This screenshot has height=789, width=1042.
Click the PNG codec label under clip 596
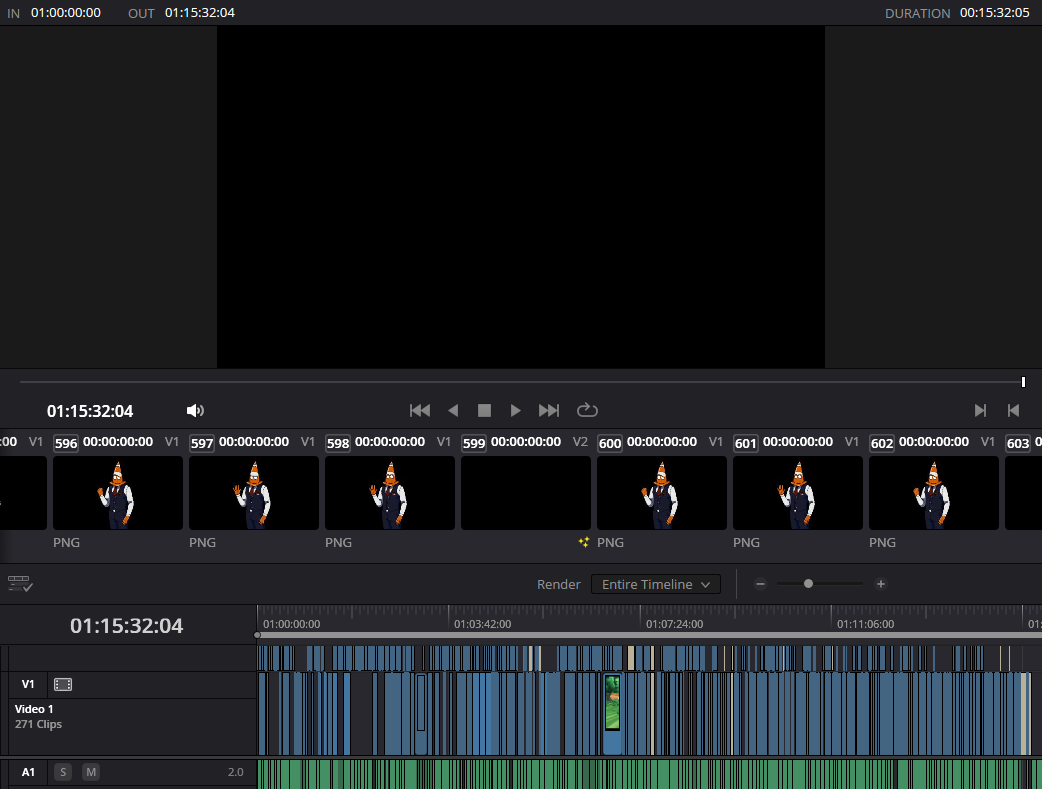point(66,542)
